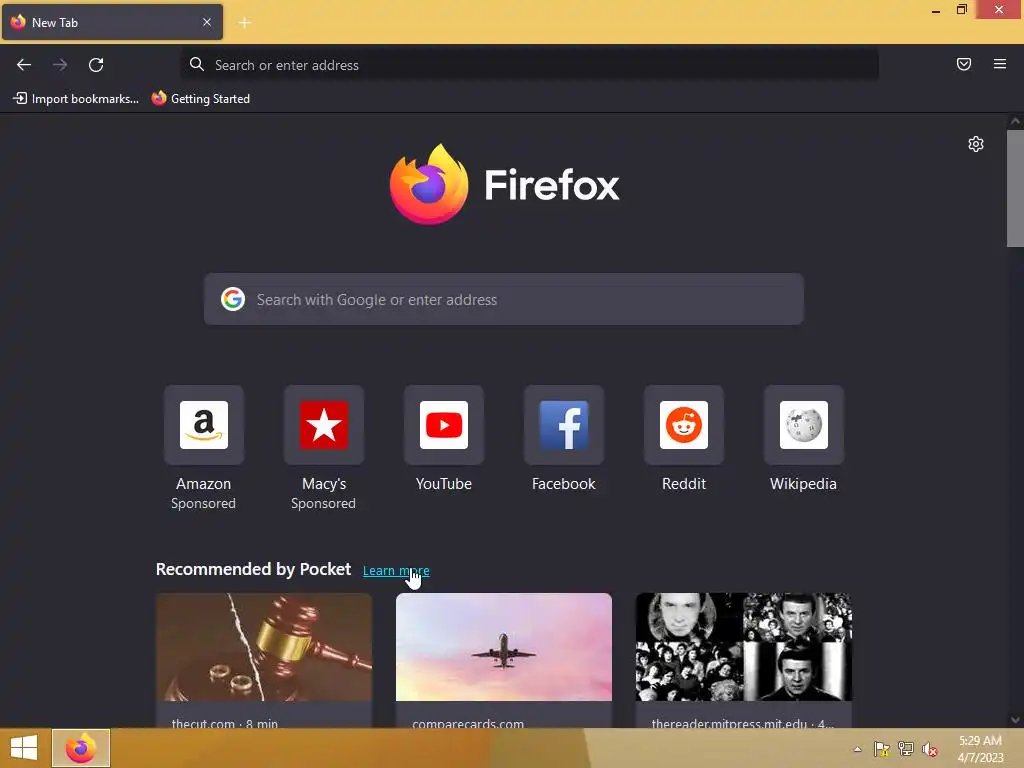
Task: Open network tray icon
Action: [x=906, y=749]
